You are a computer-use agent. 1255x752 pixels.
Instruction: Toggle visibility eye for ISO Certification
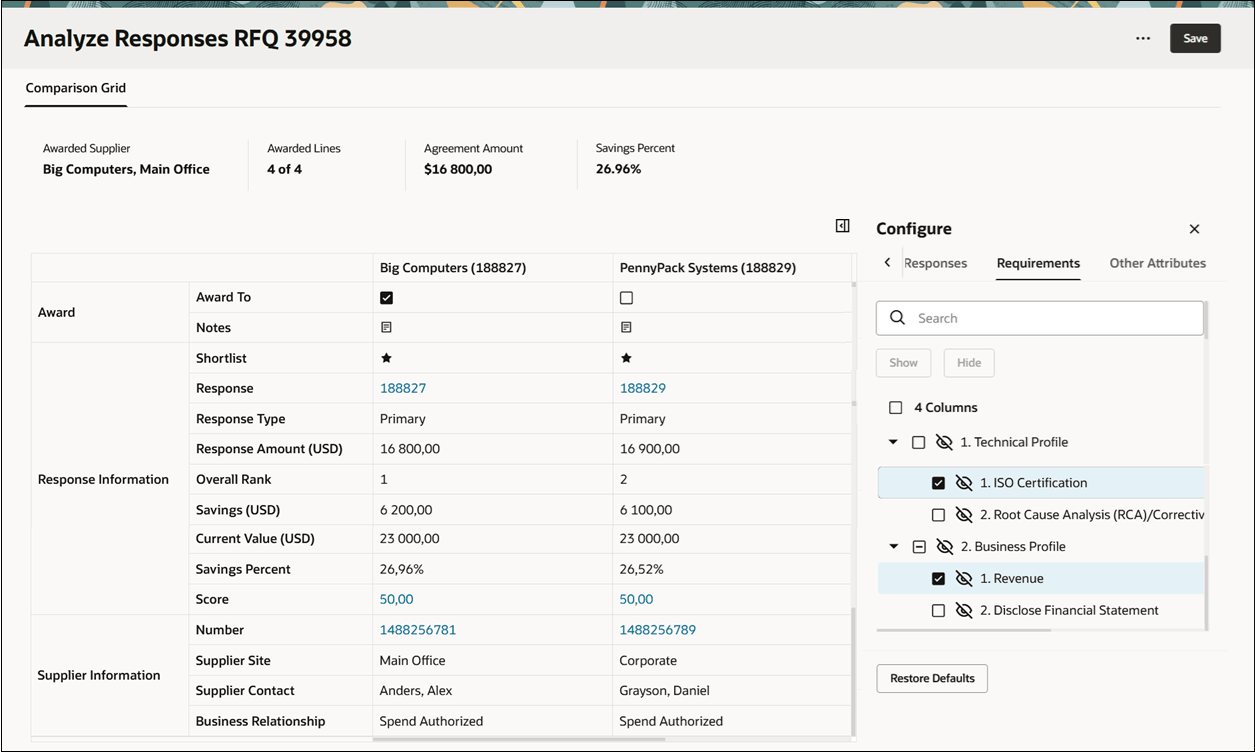tap(964, 483)
